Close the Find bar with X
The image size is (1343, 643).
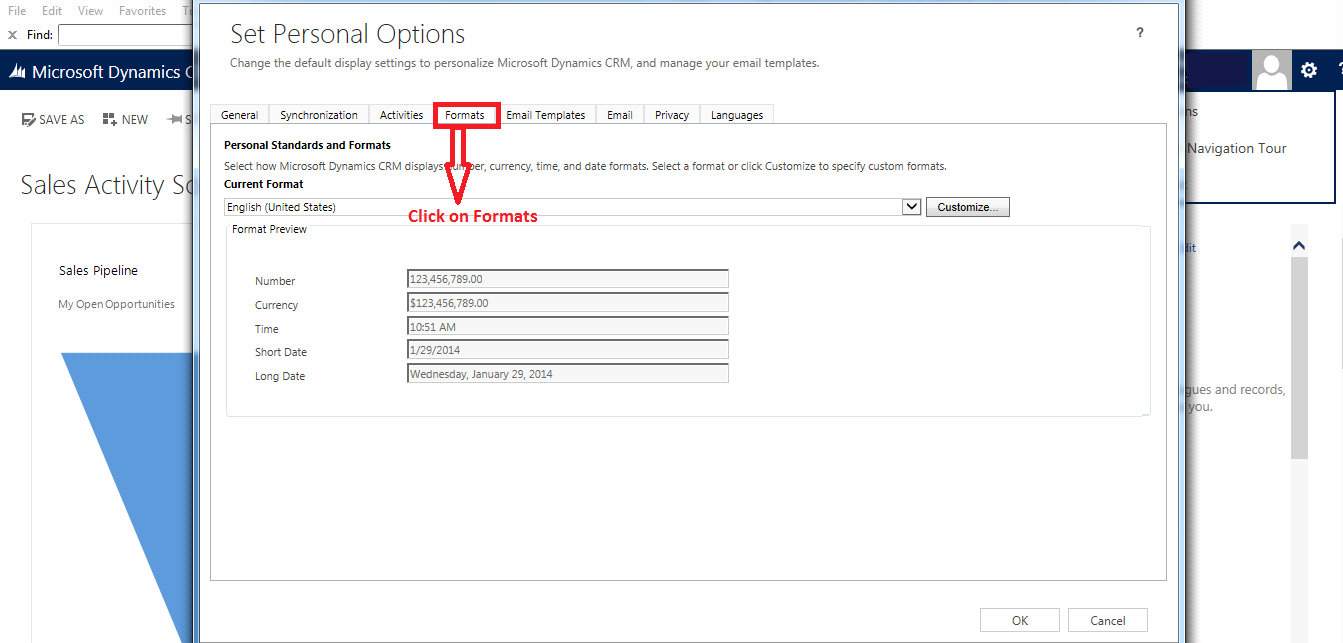click(x=13, y=35)
